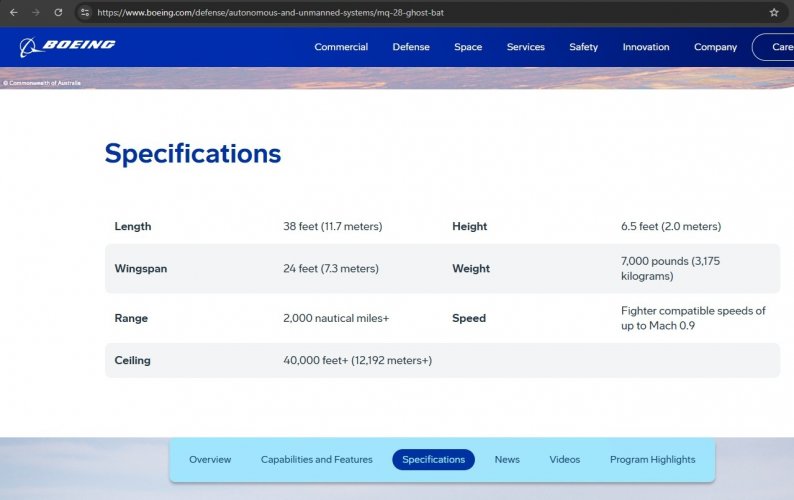Open the site information icon in address bar
794x500 pixels.
pos(85,13)
